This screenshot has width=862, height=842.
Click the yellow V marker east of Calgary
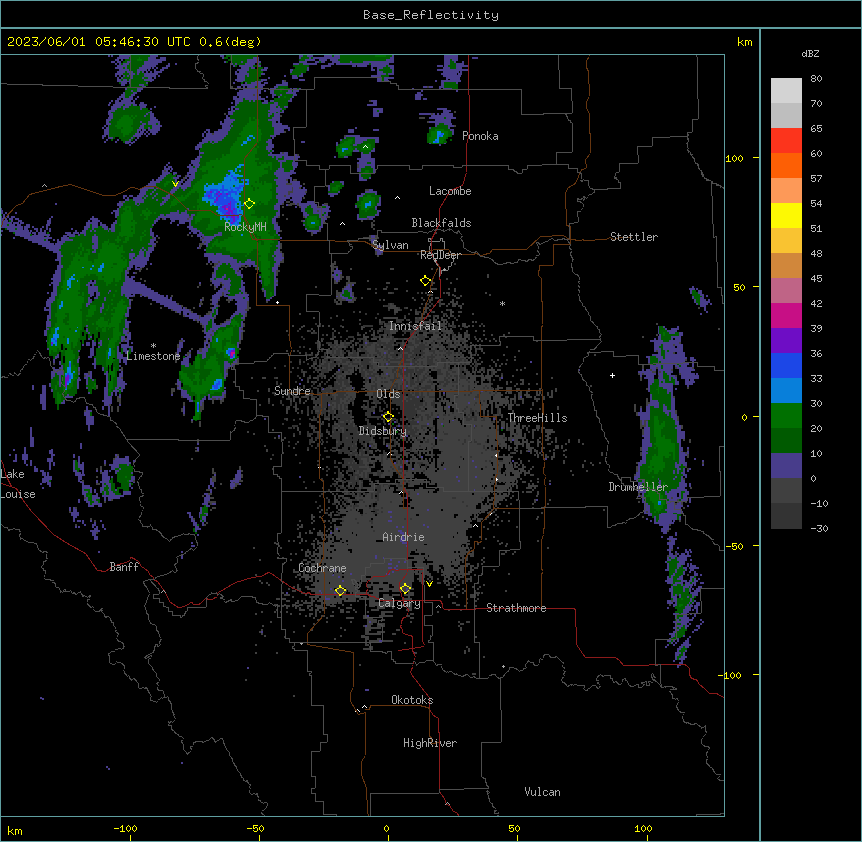pyautogui.click(x=429, y=584)
